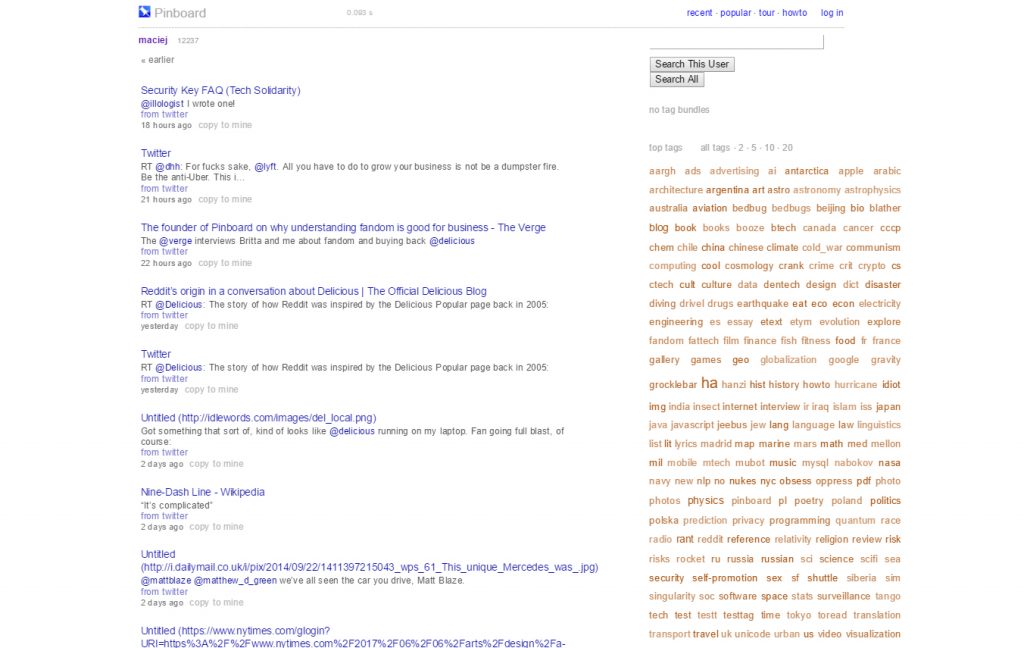The height and width of the screenshot is (648, 1024).
Task: Select the 'physics' tag
Action: click(x=705, y=501)
